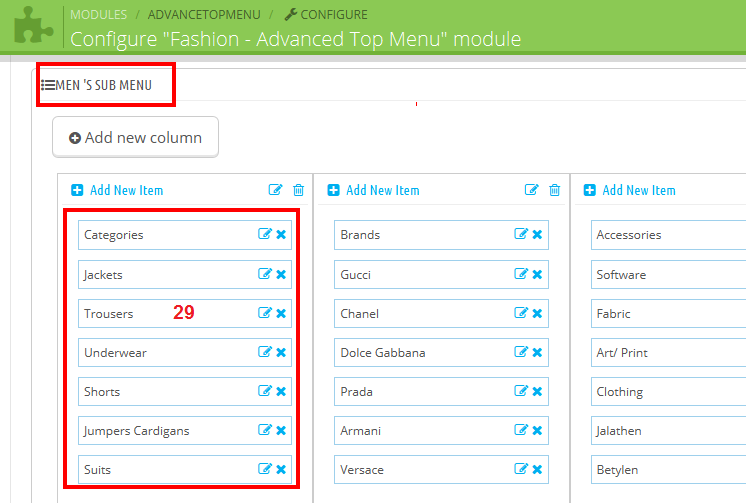This screenshot has width=746, height=503.
Task: Delete the first column trash icon
Action: (x=298, y=190)
